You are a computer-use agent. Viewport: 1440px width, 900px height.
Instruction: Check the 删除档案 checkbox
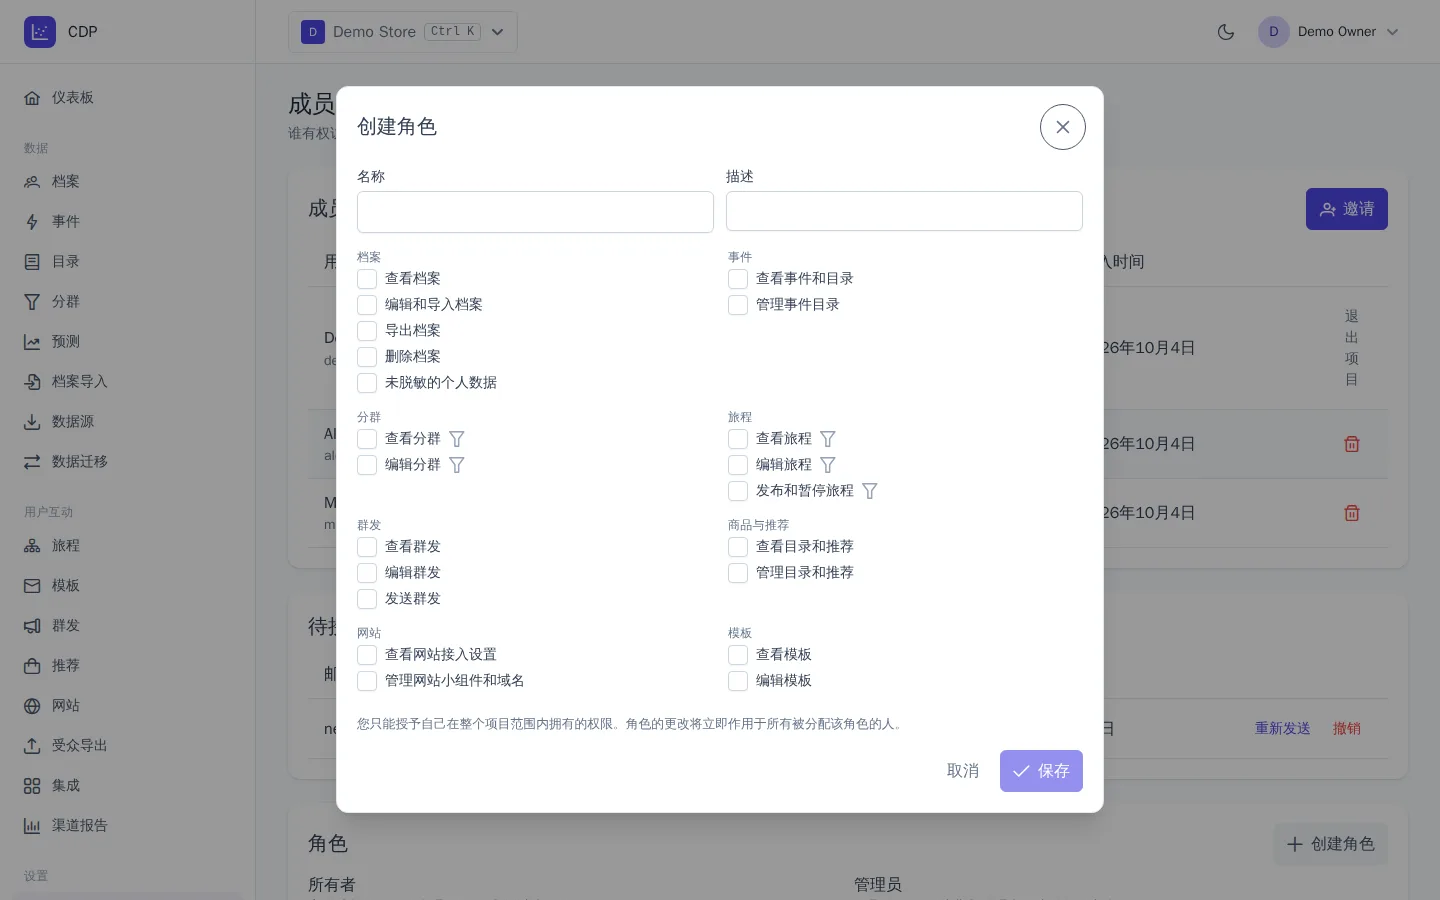pos(367,357)
